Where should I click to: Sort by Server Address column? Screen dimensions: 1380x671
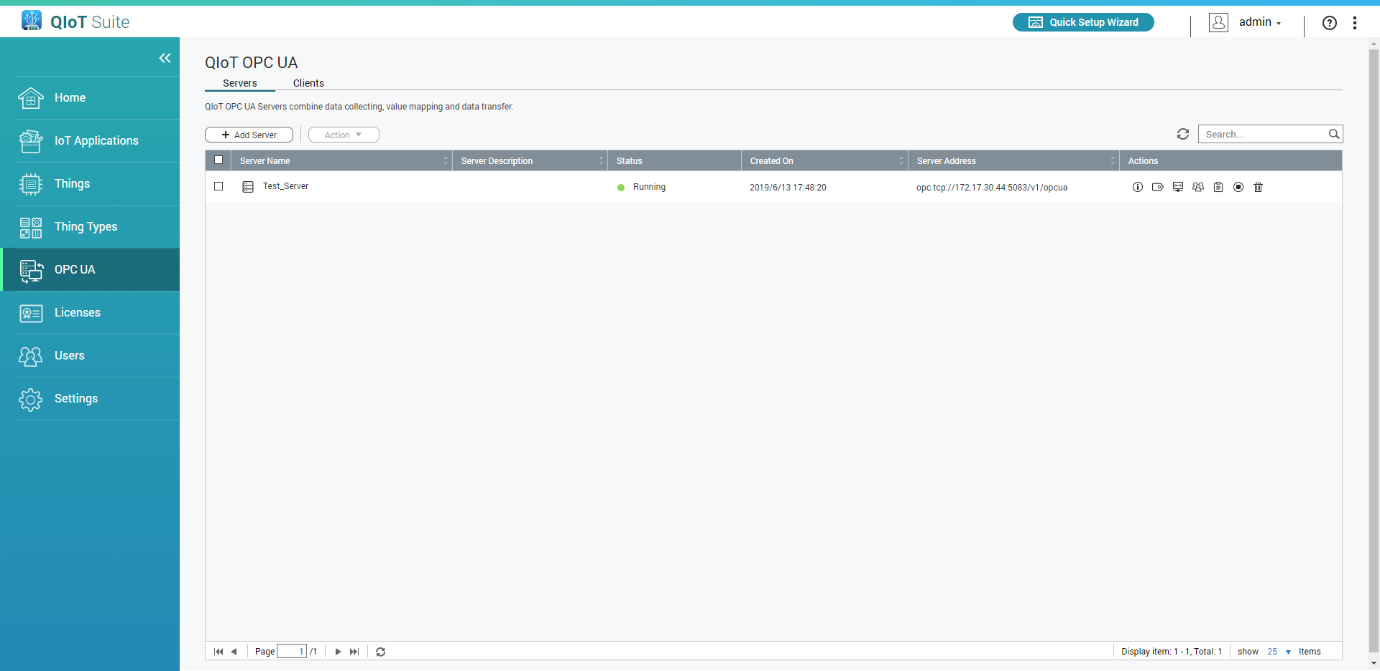click(x=1014, y=161)
